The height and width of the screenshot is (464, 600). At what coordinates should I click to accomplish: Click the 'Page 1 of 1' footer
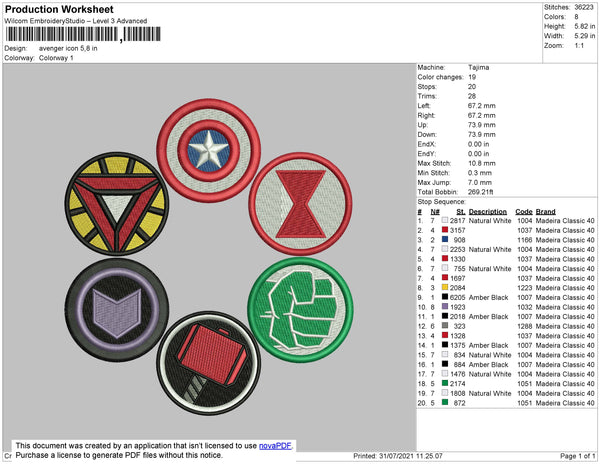577,456
